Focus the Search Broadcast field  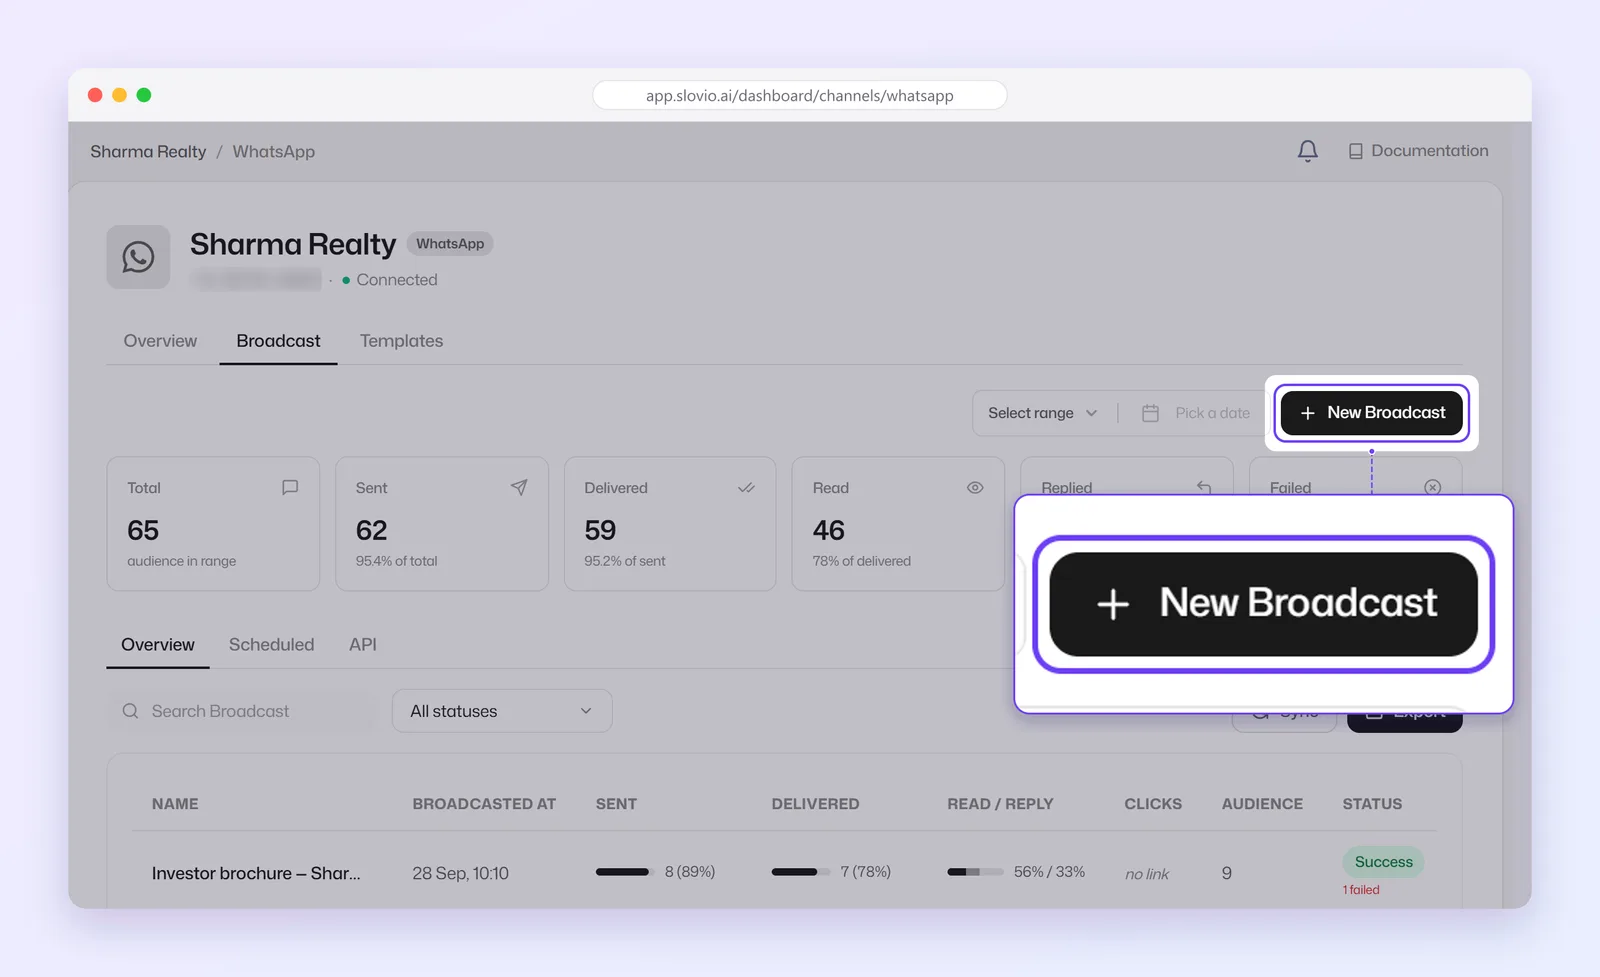(241, 711)
